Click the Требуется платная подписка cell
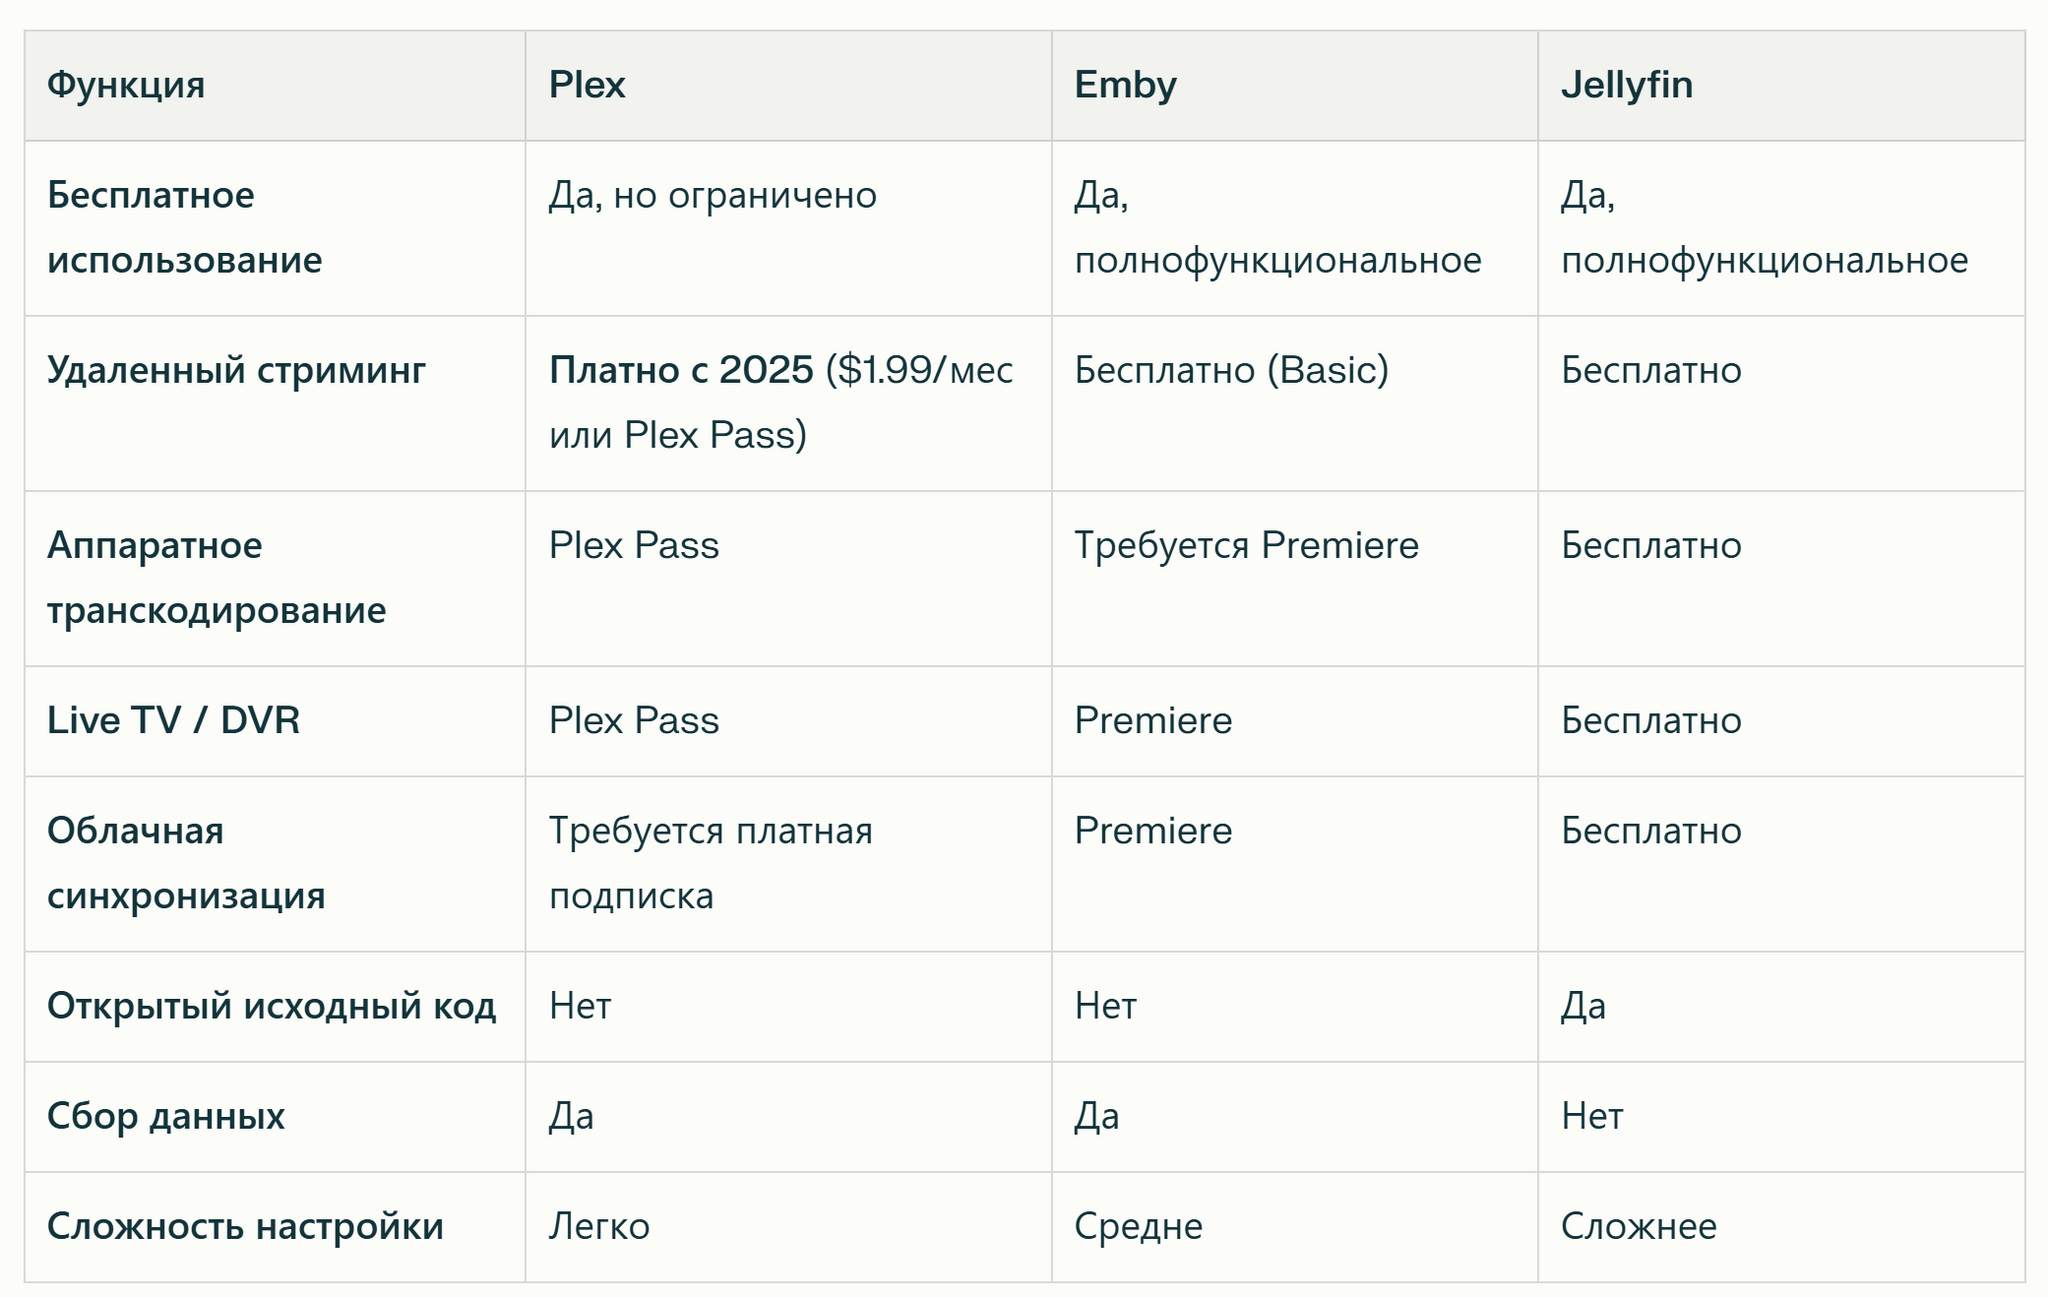 (711, 862)
